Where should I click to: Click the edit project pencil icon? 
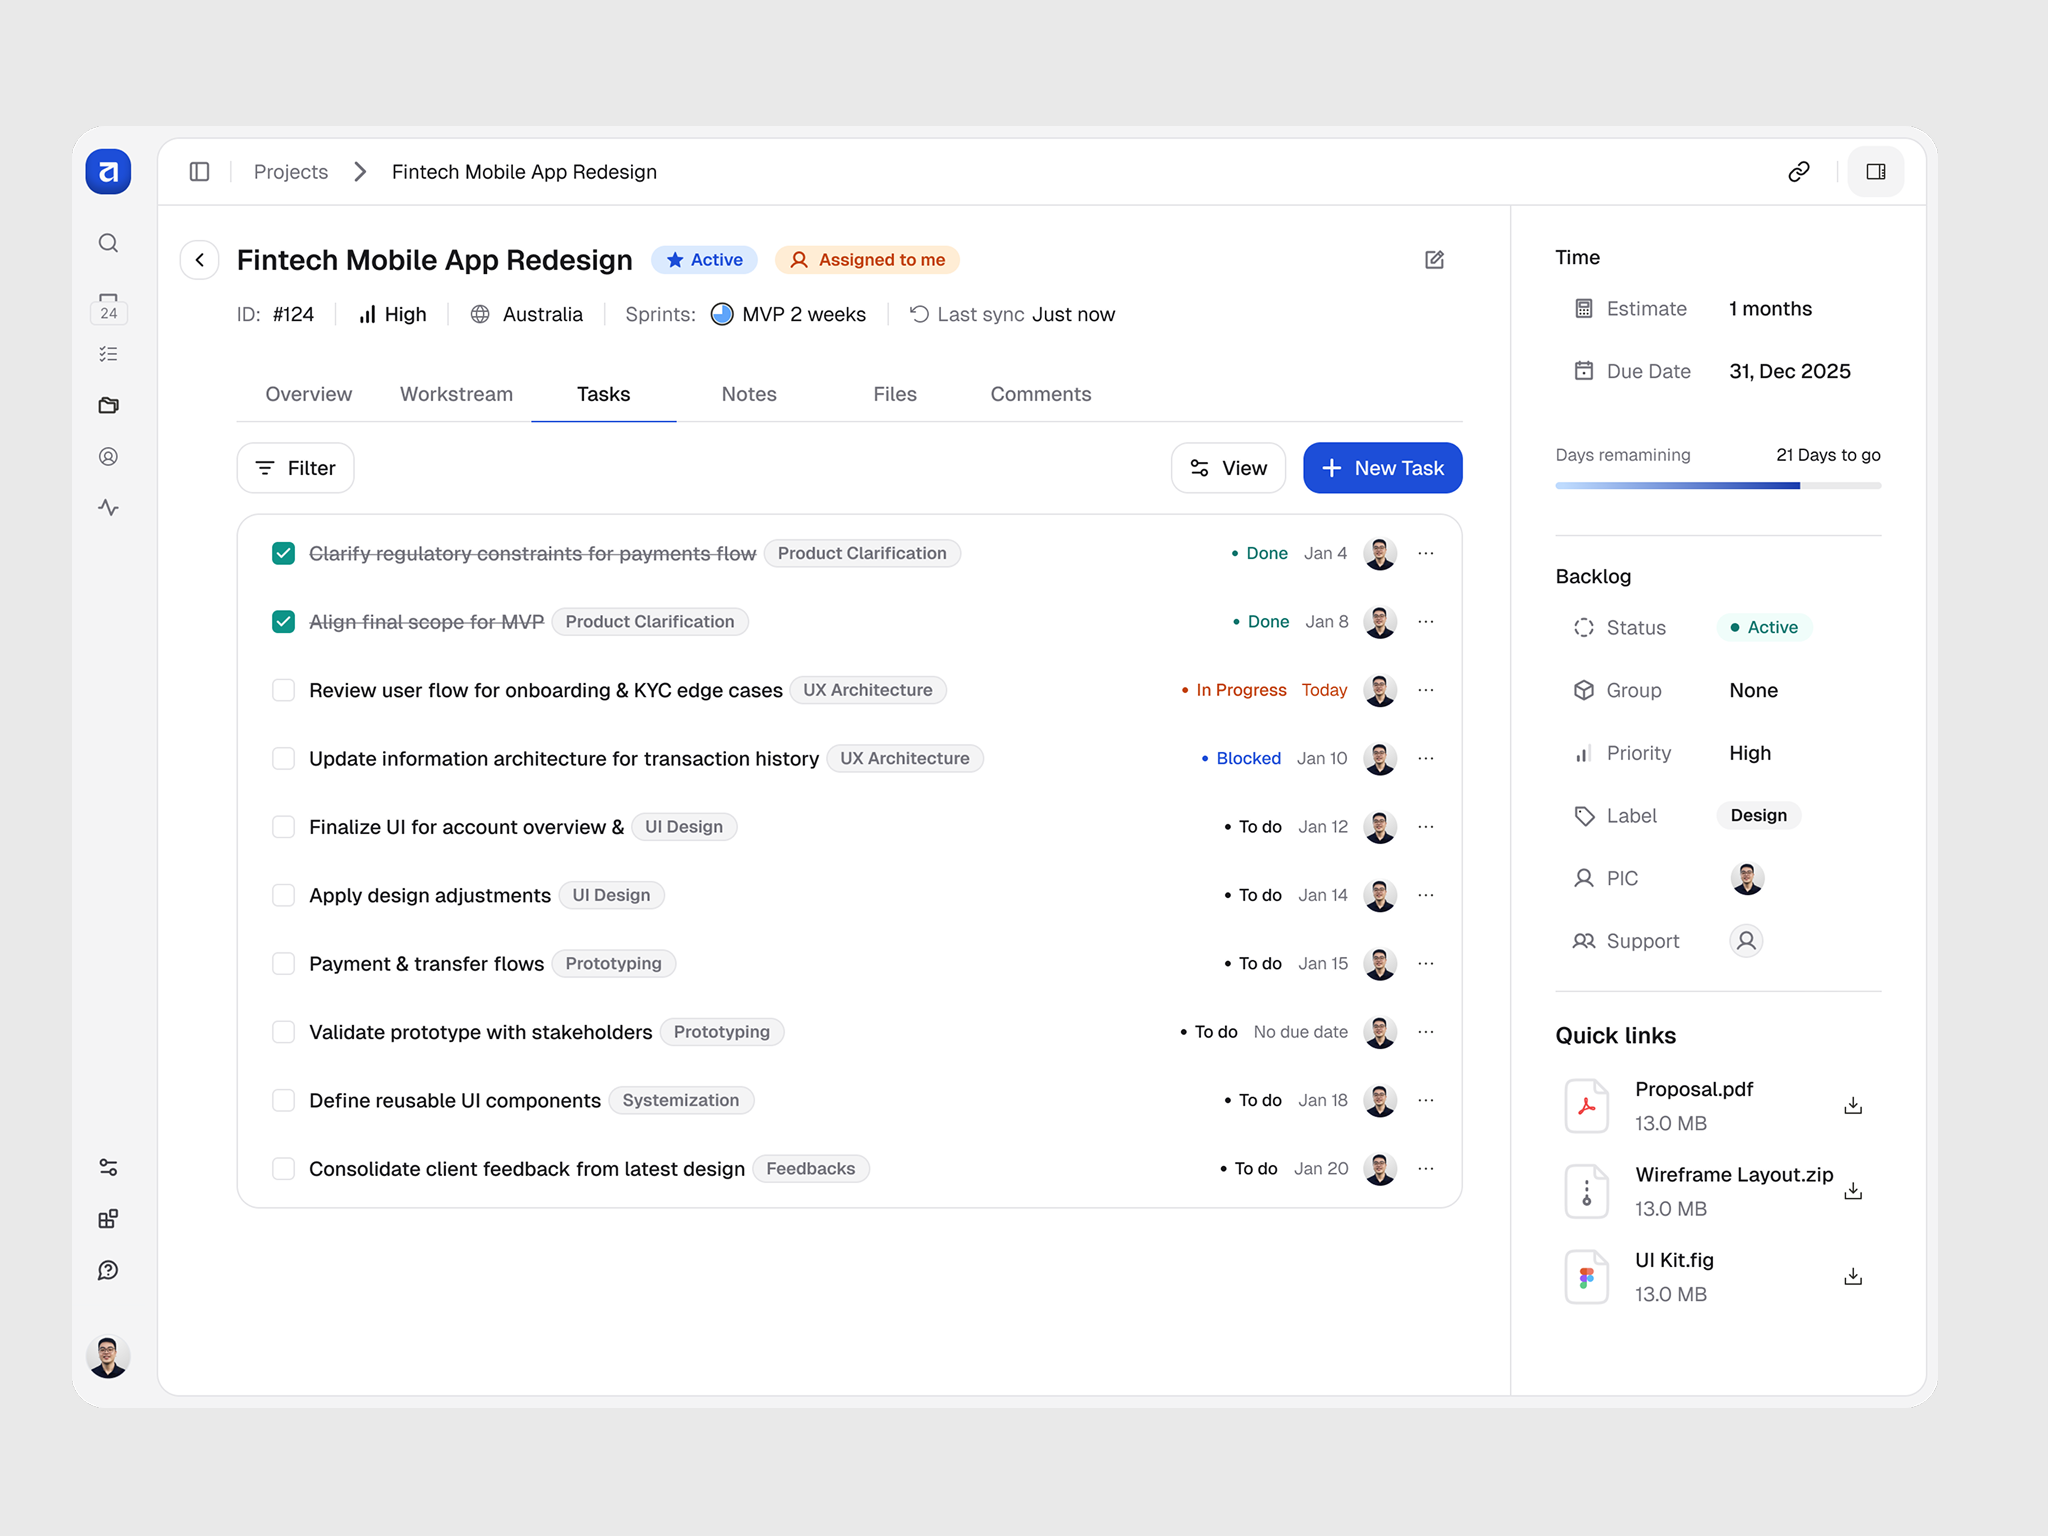pos(1434,260)
